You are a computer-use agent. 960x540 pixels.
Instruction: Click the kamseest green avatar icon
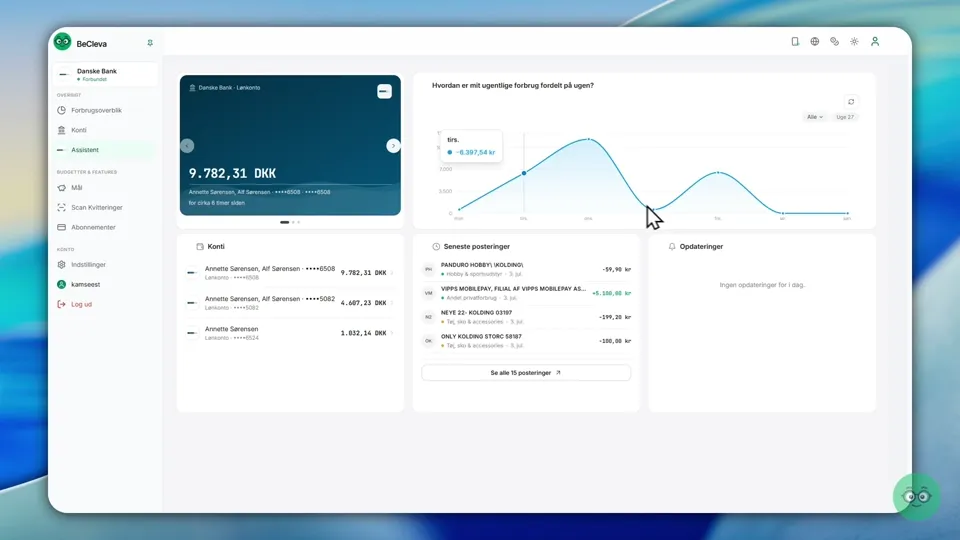point(61,285)
